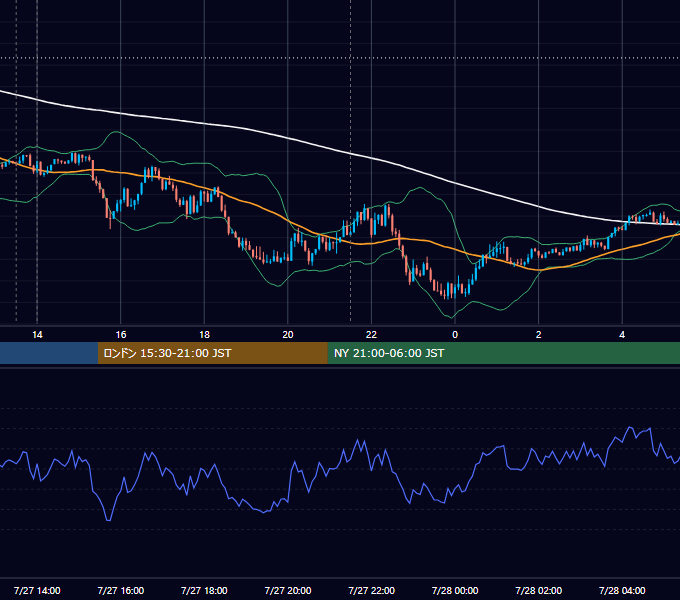
Task: Click the NY 21:00-06:00 JST session bar
Action: point(503,353)
